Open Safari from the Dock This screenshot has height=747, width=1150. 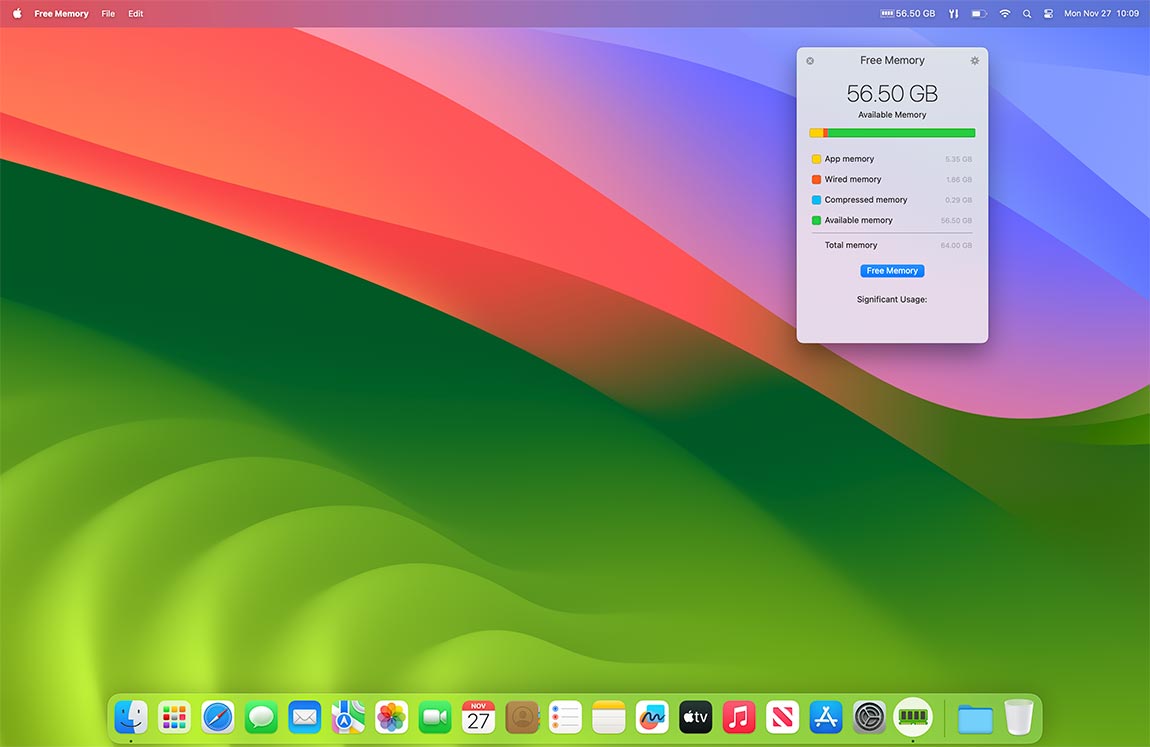click(217, 716)
